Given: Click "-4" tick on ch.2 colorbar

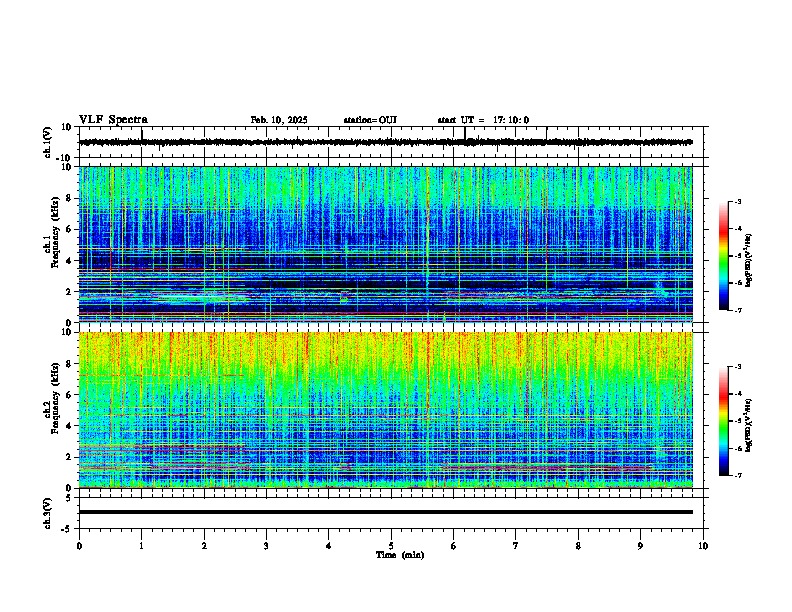Looking at the screenshot, I should click(x=737, y=394).
